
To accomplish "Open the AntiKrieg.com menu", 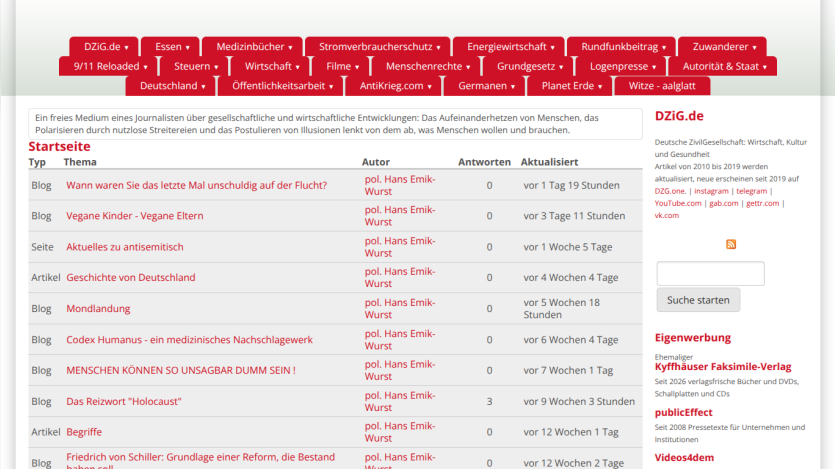I will (395, 86).
